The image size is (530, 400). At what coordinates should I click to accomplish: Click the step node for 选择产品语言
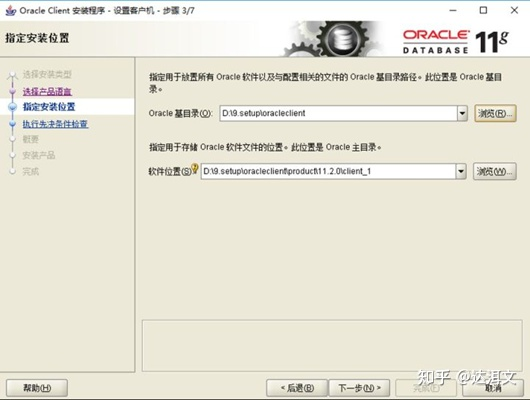pos(13,91)
